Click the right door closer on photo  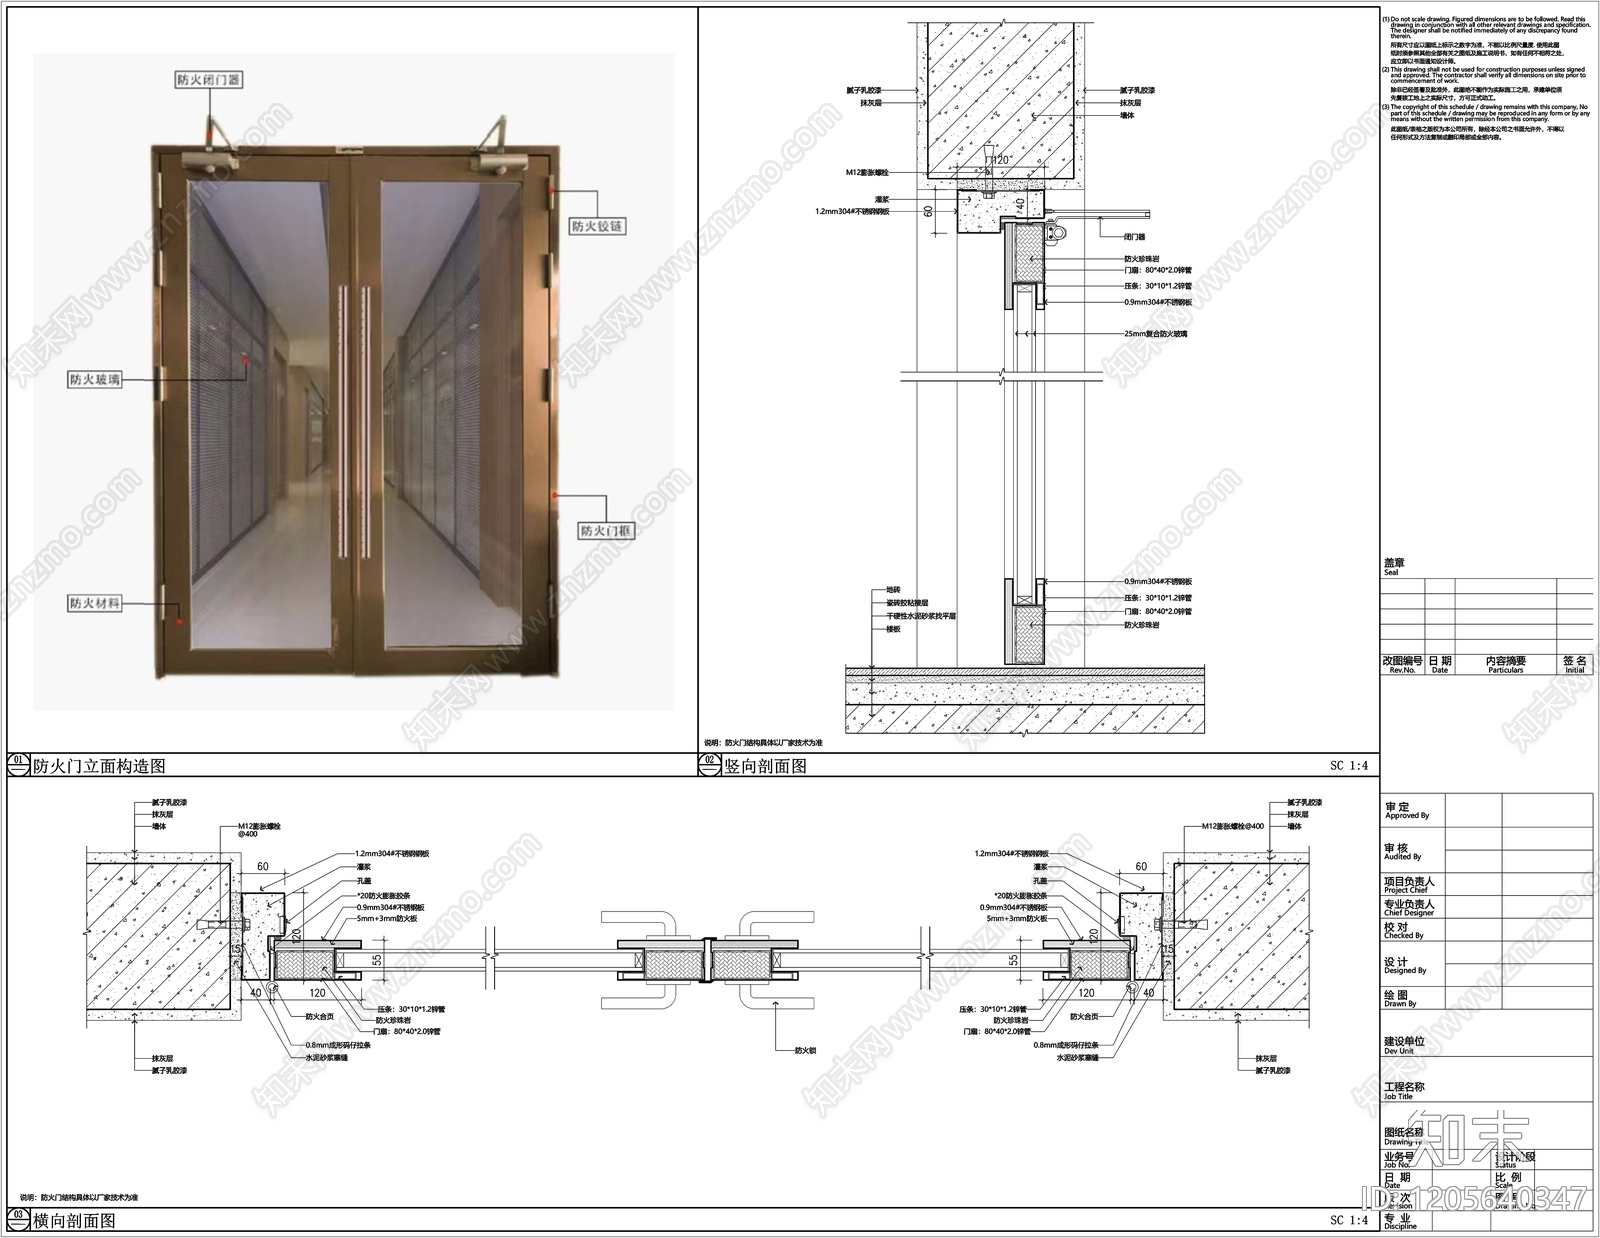pos(497,143)
